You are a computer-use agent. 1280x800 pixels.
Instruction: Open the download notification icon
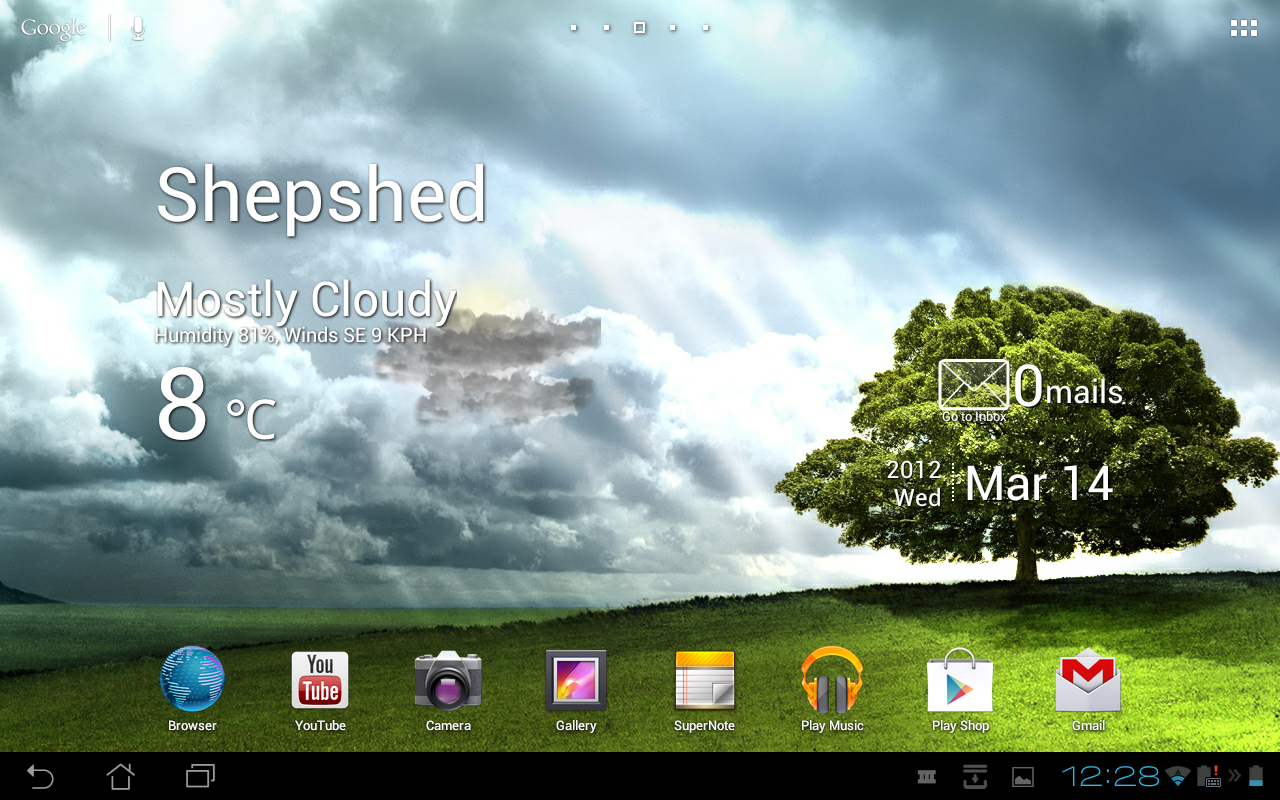pyautogui.click(x=975, y=776)
